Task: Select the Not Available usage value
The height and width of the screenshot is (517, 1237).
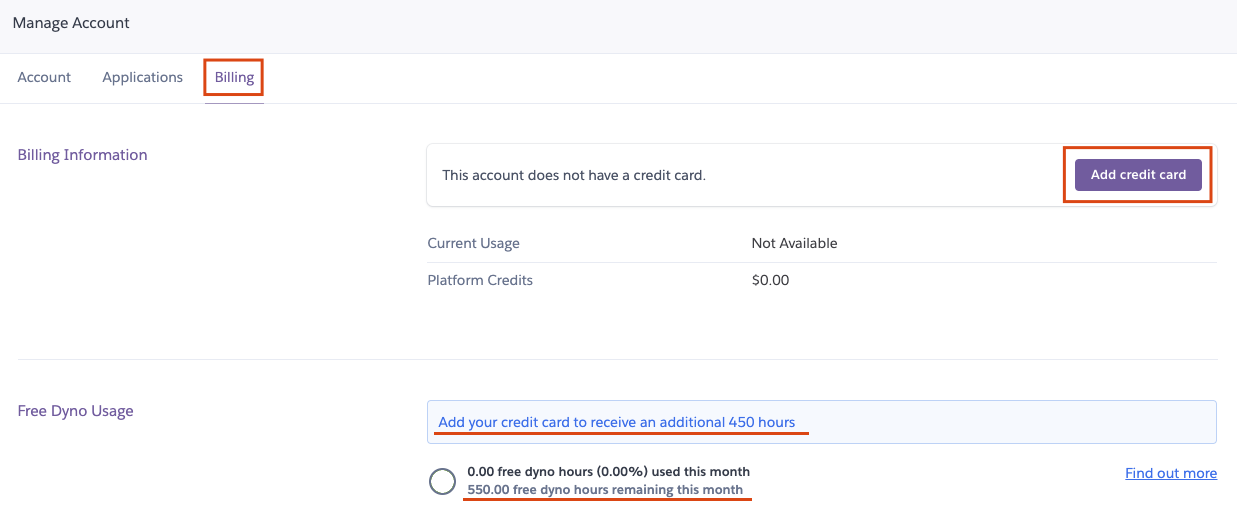Action: coord(794,243)
